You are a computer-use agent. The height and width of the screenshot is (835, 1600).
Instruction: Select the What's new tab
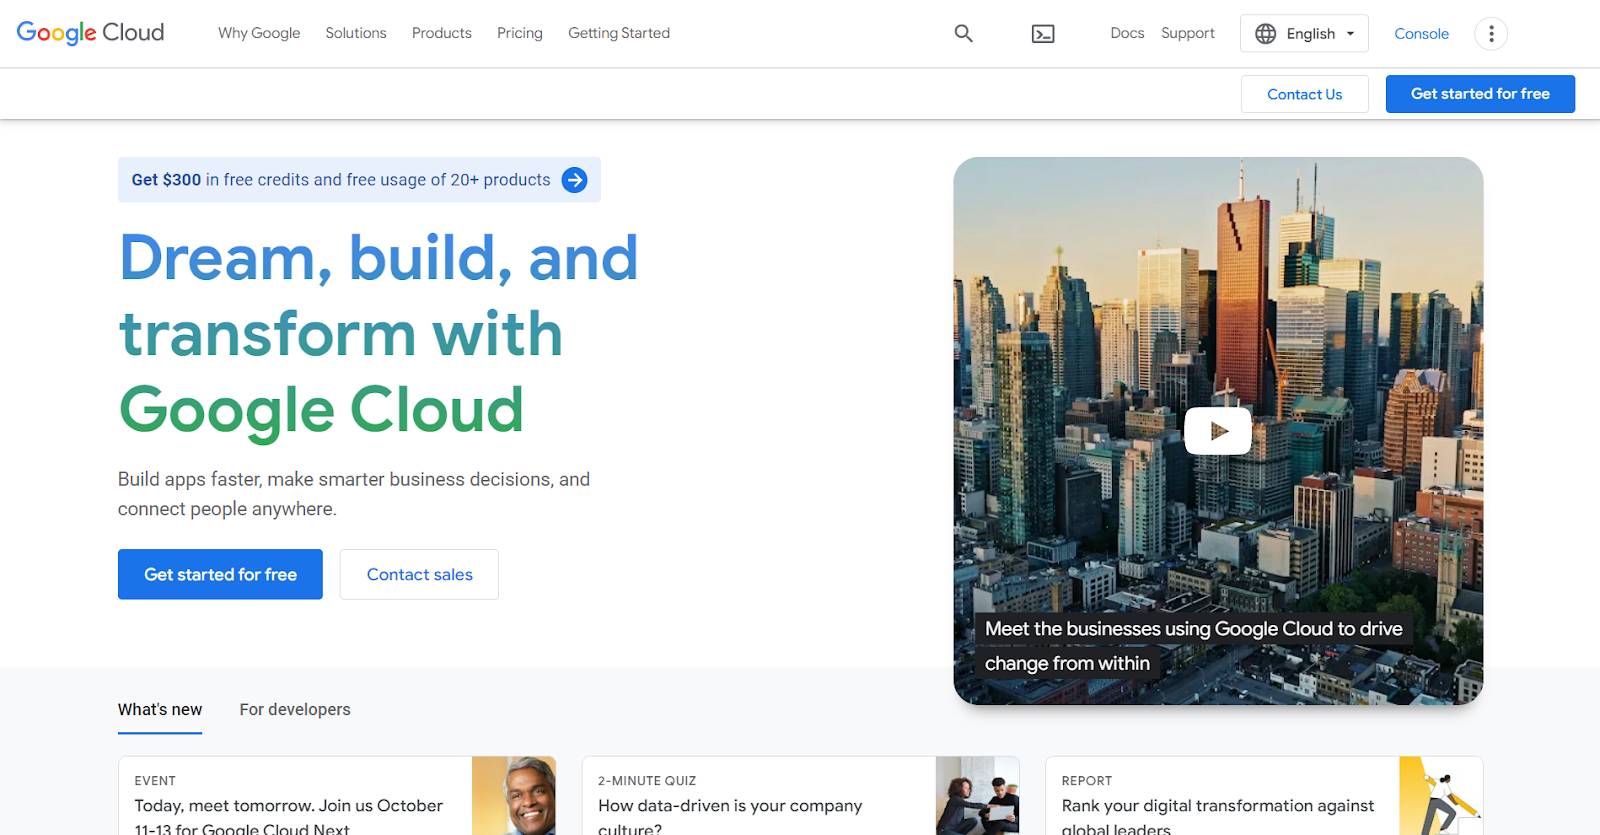pos(160,709)
